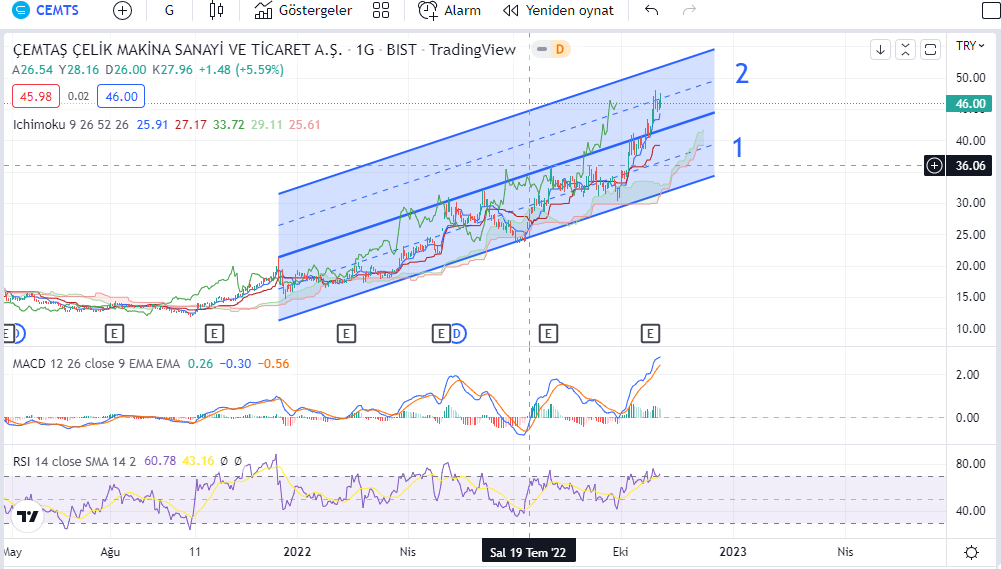Change chart type with candlestick icon
This screenshot has height=569, width=1001.
click(216, 10)
